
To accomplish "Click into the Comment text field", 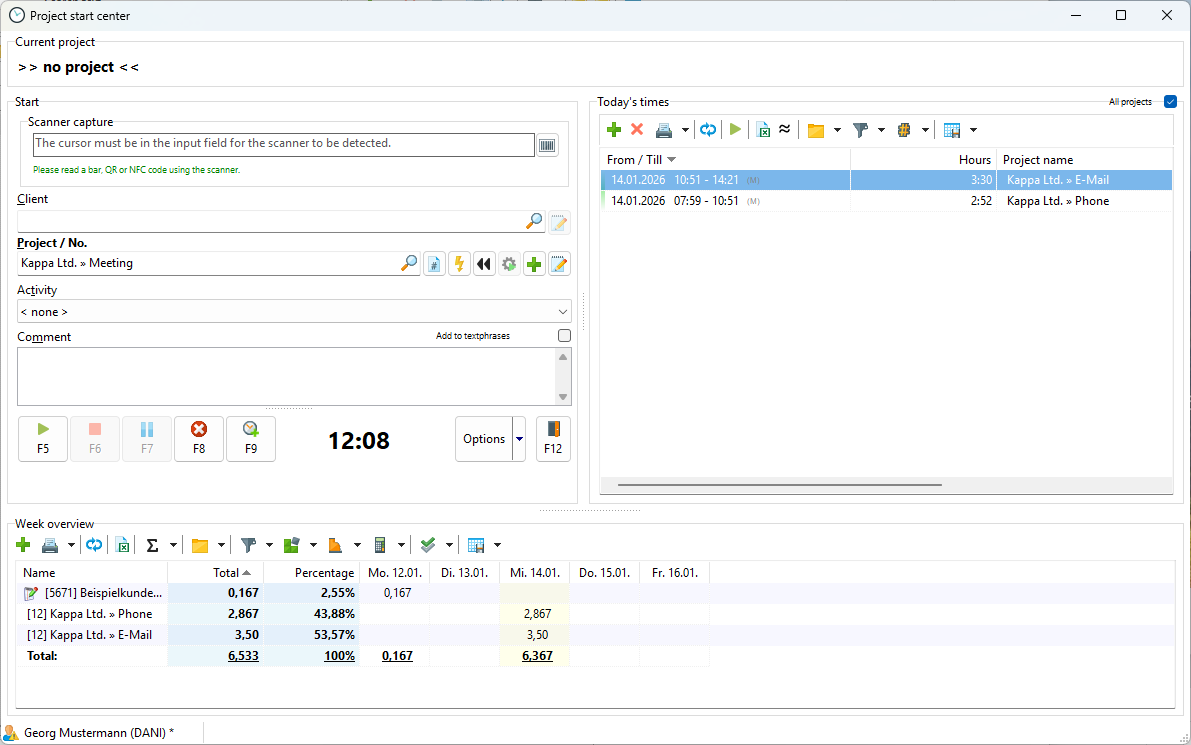I will (x=285, y=376).
